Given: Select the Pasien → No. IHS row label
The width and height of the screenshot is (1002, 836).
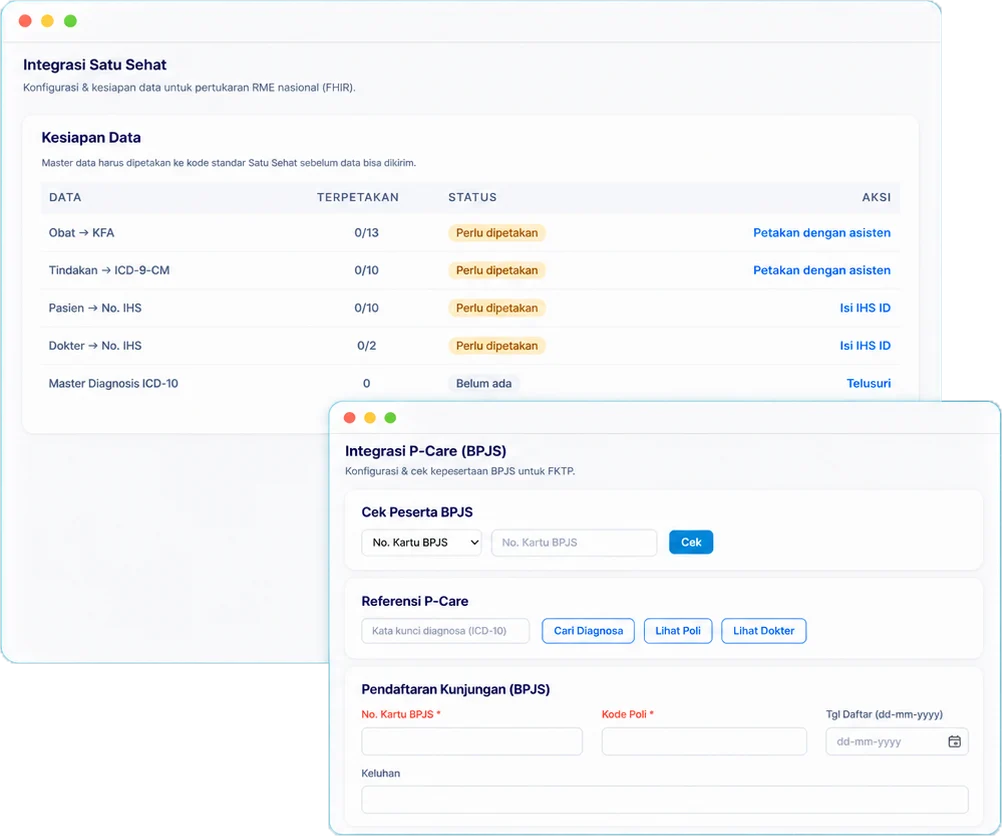Looking at the screenshot, I should (95, 308).
